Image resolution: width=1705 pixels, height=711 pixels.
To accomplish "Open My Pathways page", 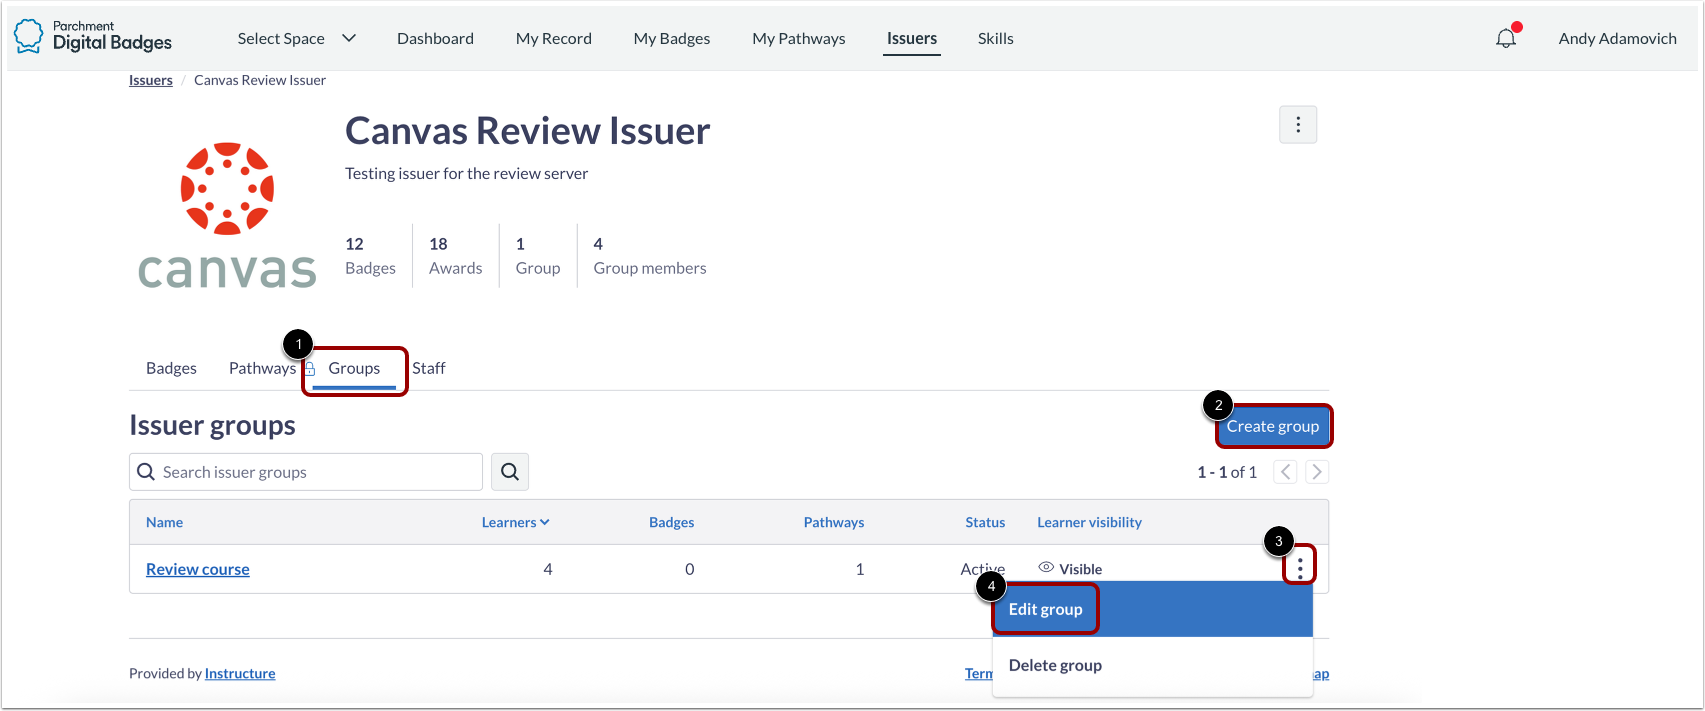I will coord(799,39).
